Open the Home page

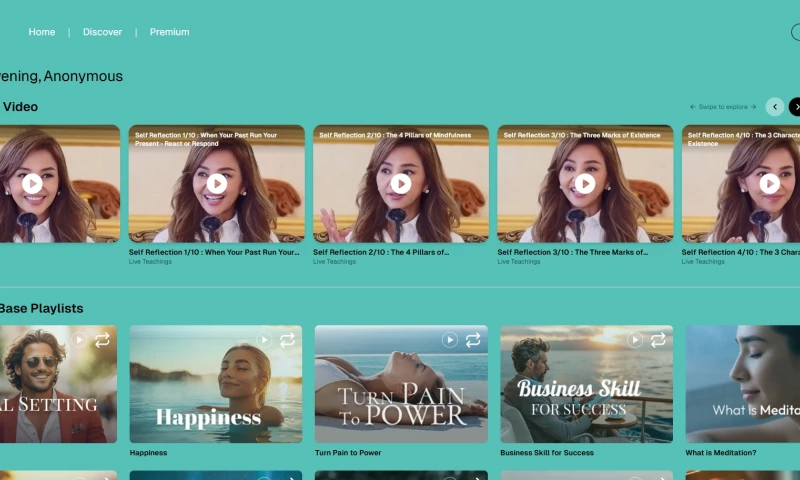tap(42, 32)
